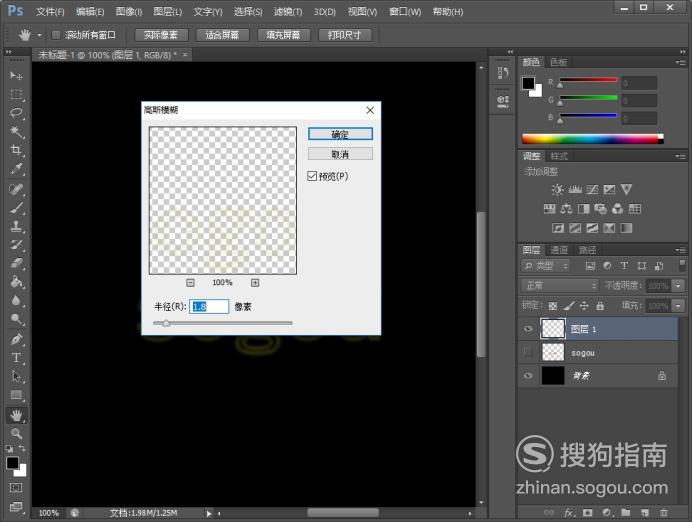Select the Path Selection tool
692x522 pixels.
16,376
